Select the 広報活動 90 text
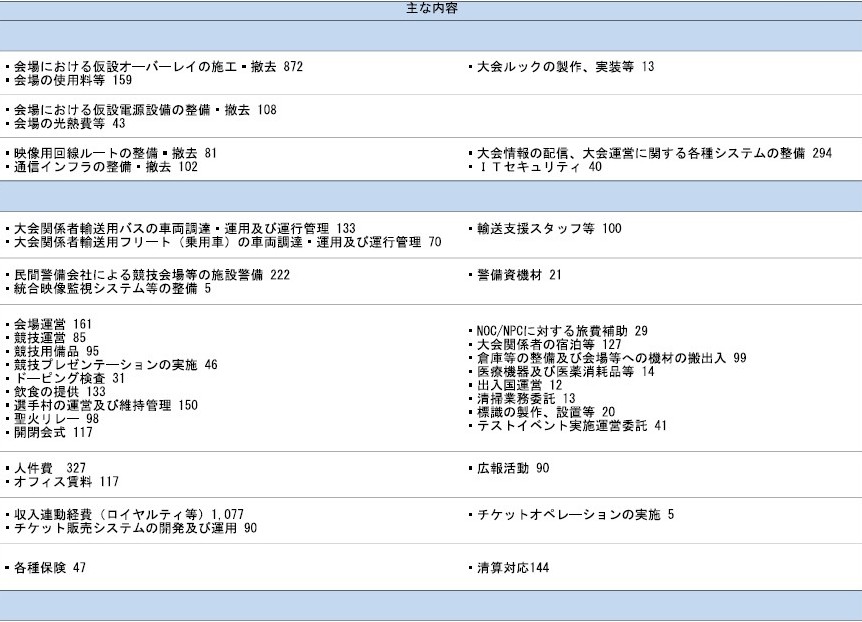 513,469
